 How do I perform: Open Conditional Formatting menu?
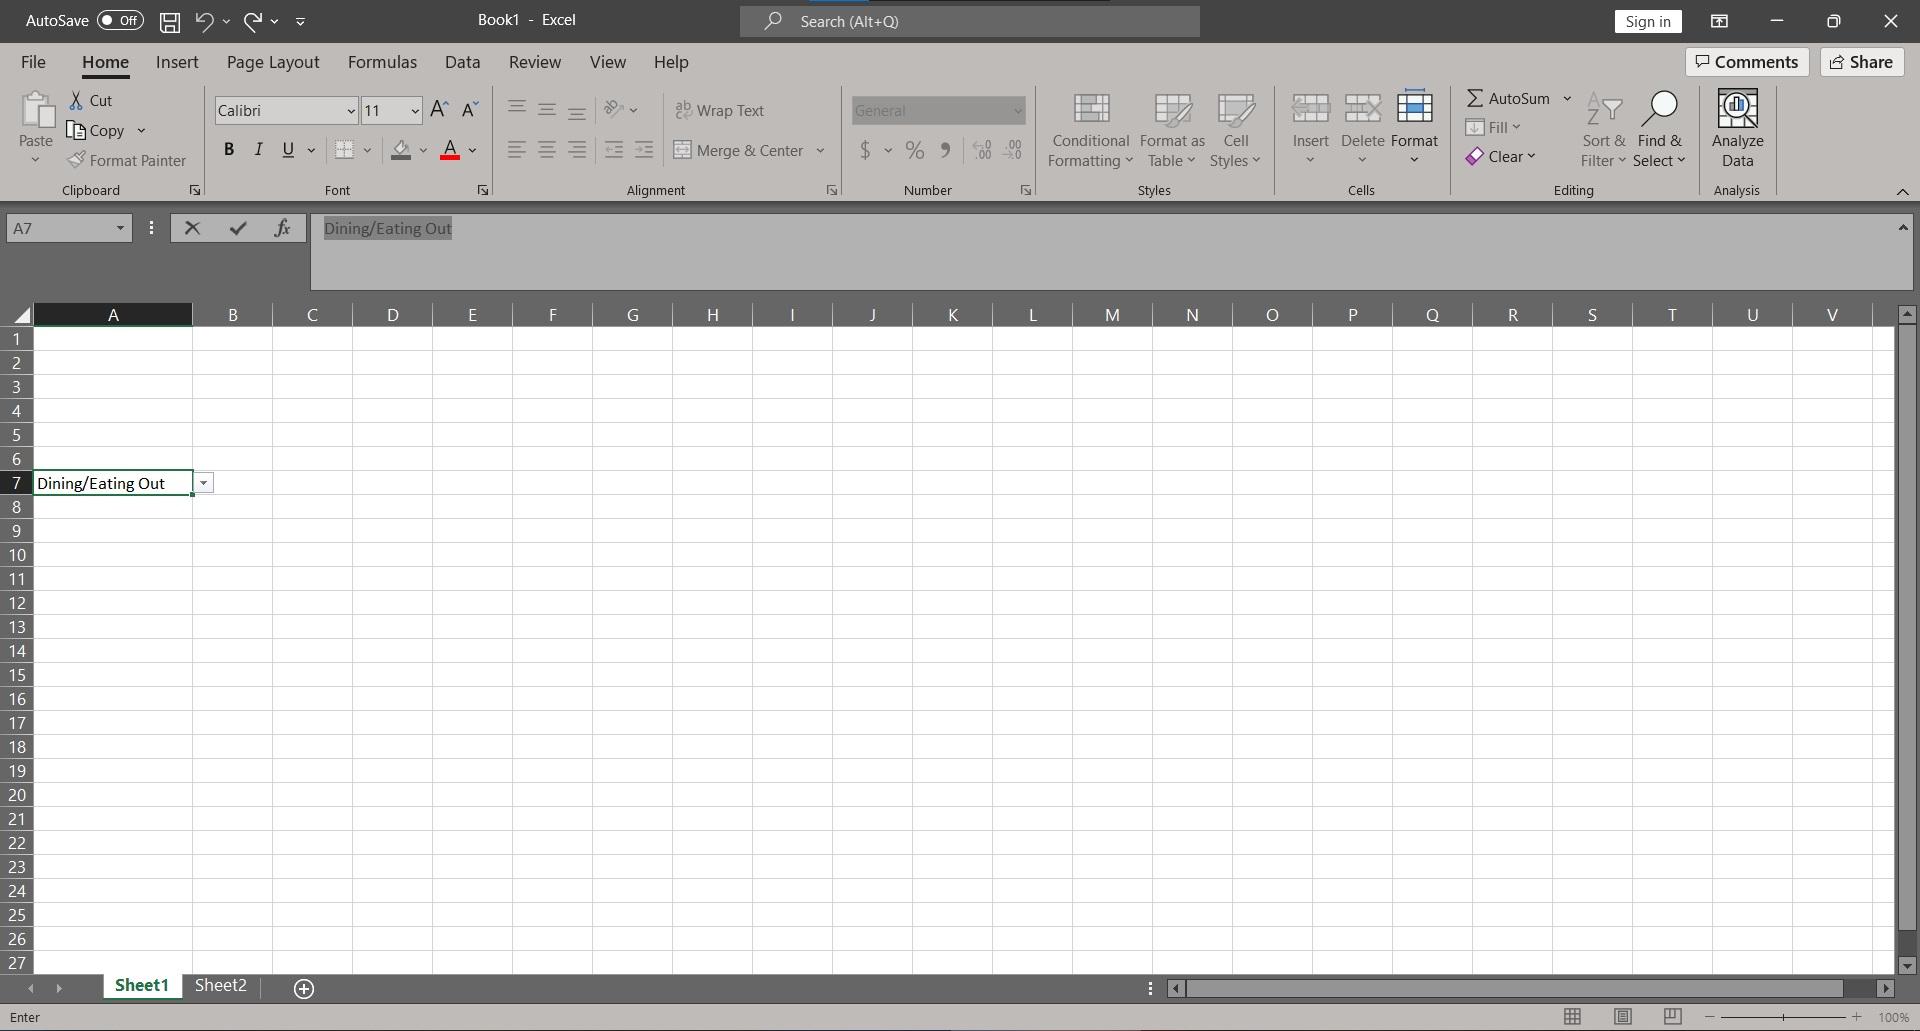coord(1090,130)
